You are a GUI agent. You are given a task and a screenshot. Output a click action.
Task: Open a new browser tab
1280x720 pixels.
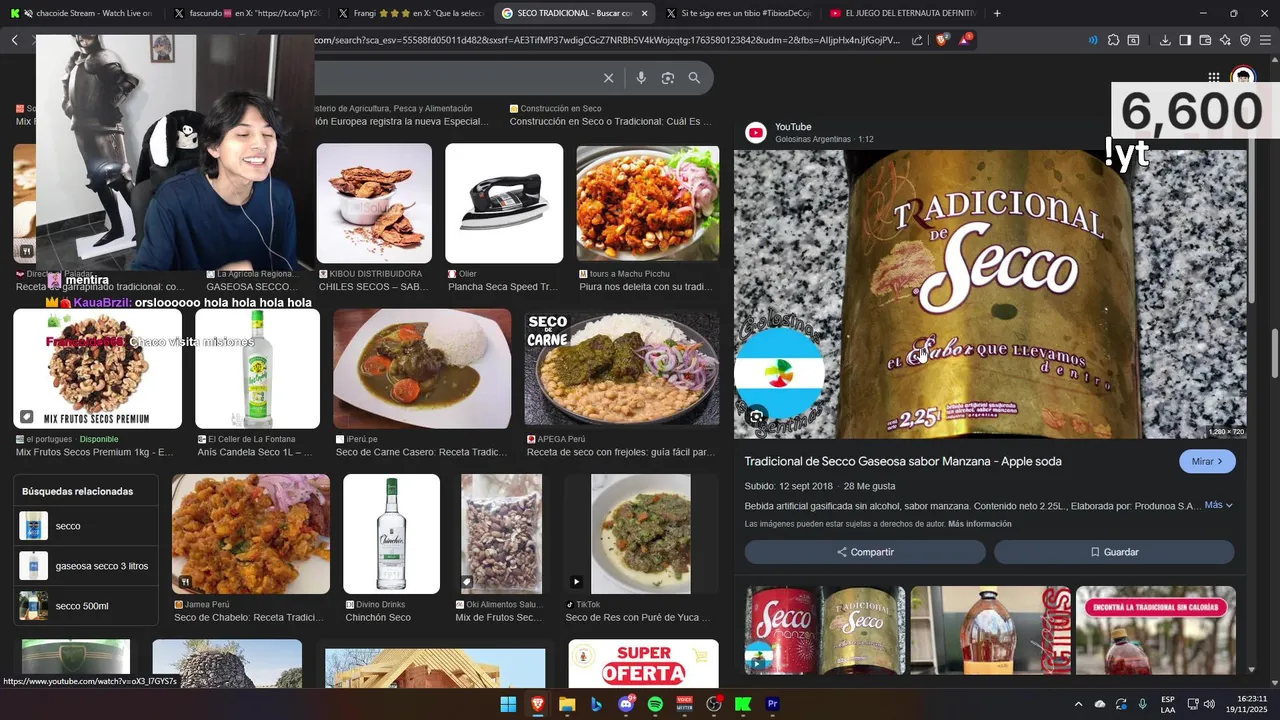tap(997, 13)
